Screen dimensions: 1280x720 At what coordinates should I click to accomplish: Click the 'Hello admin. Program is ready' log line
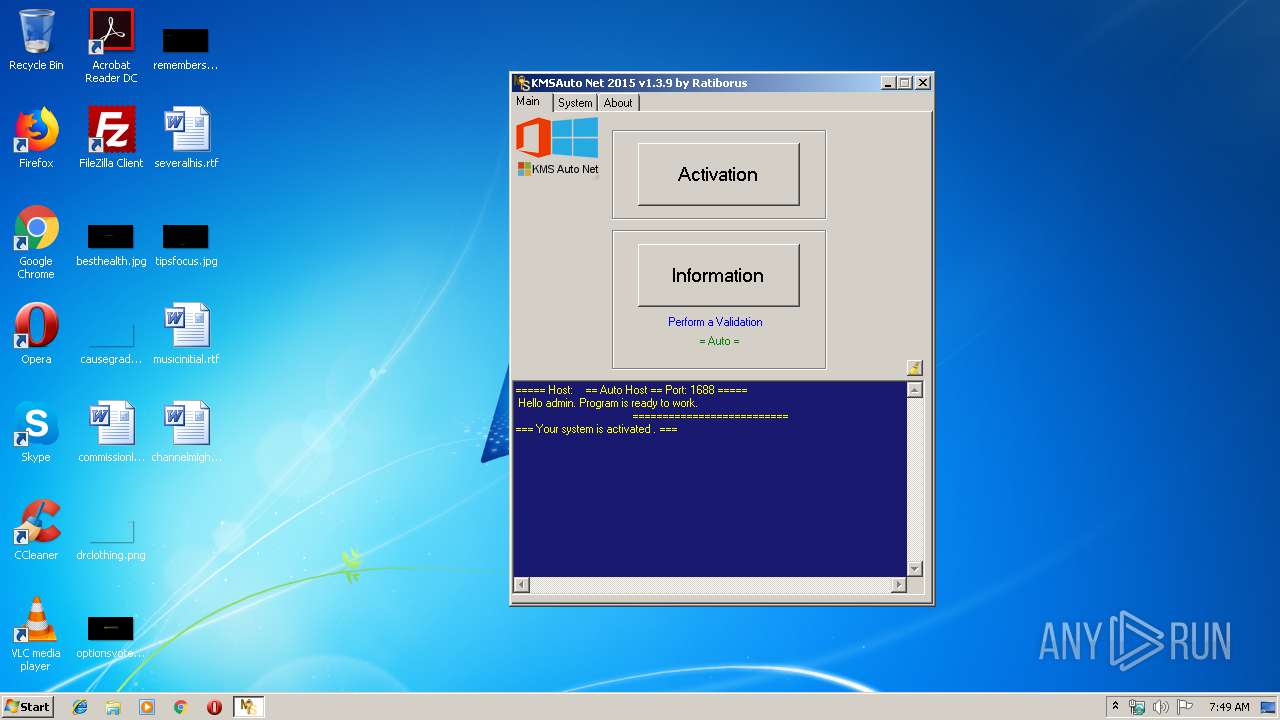click(607, 403)
